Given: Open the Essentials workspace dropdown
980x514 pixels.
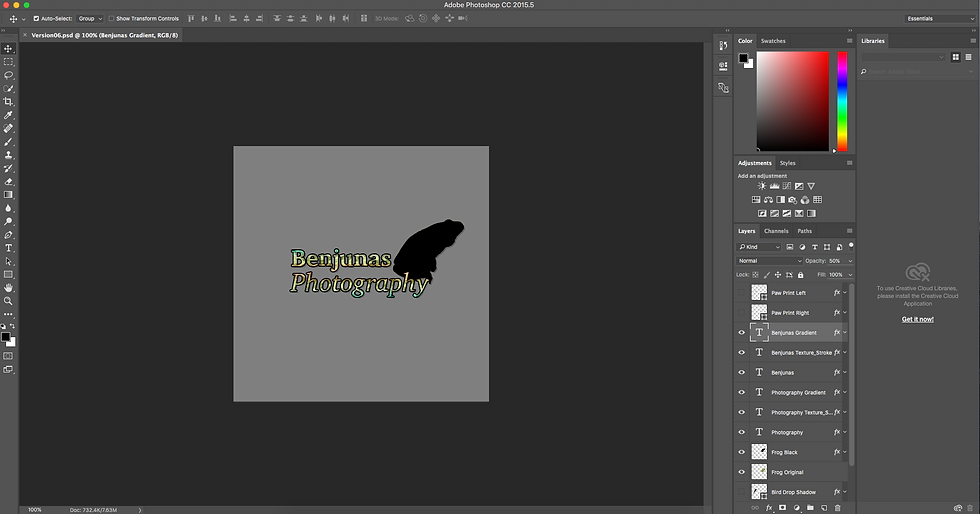Looking at the screenshot, I should 937,18.
